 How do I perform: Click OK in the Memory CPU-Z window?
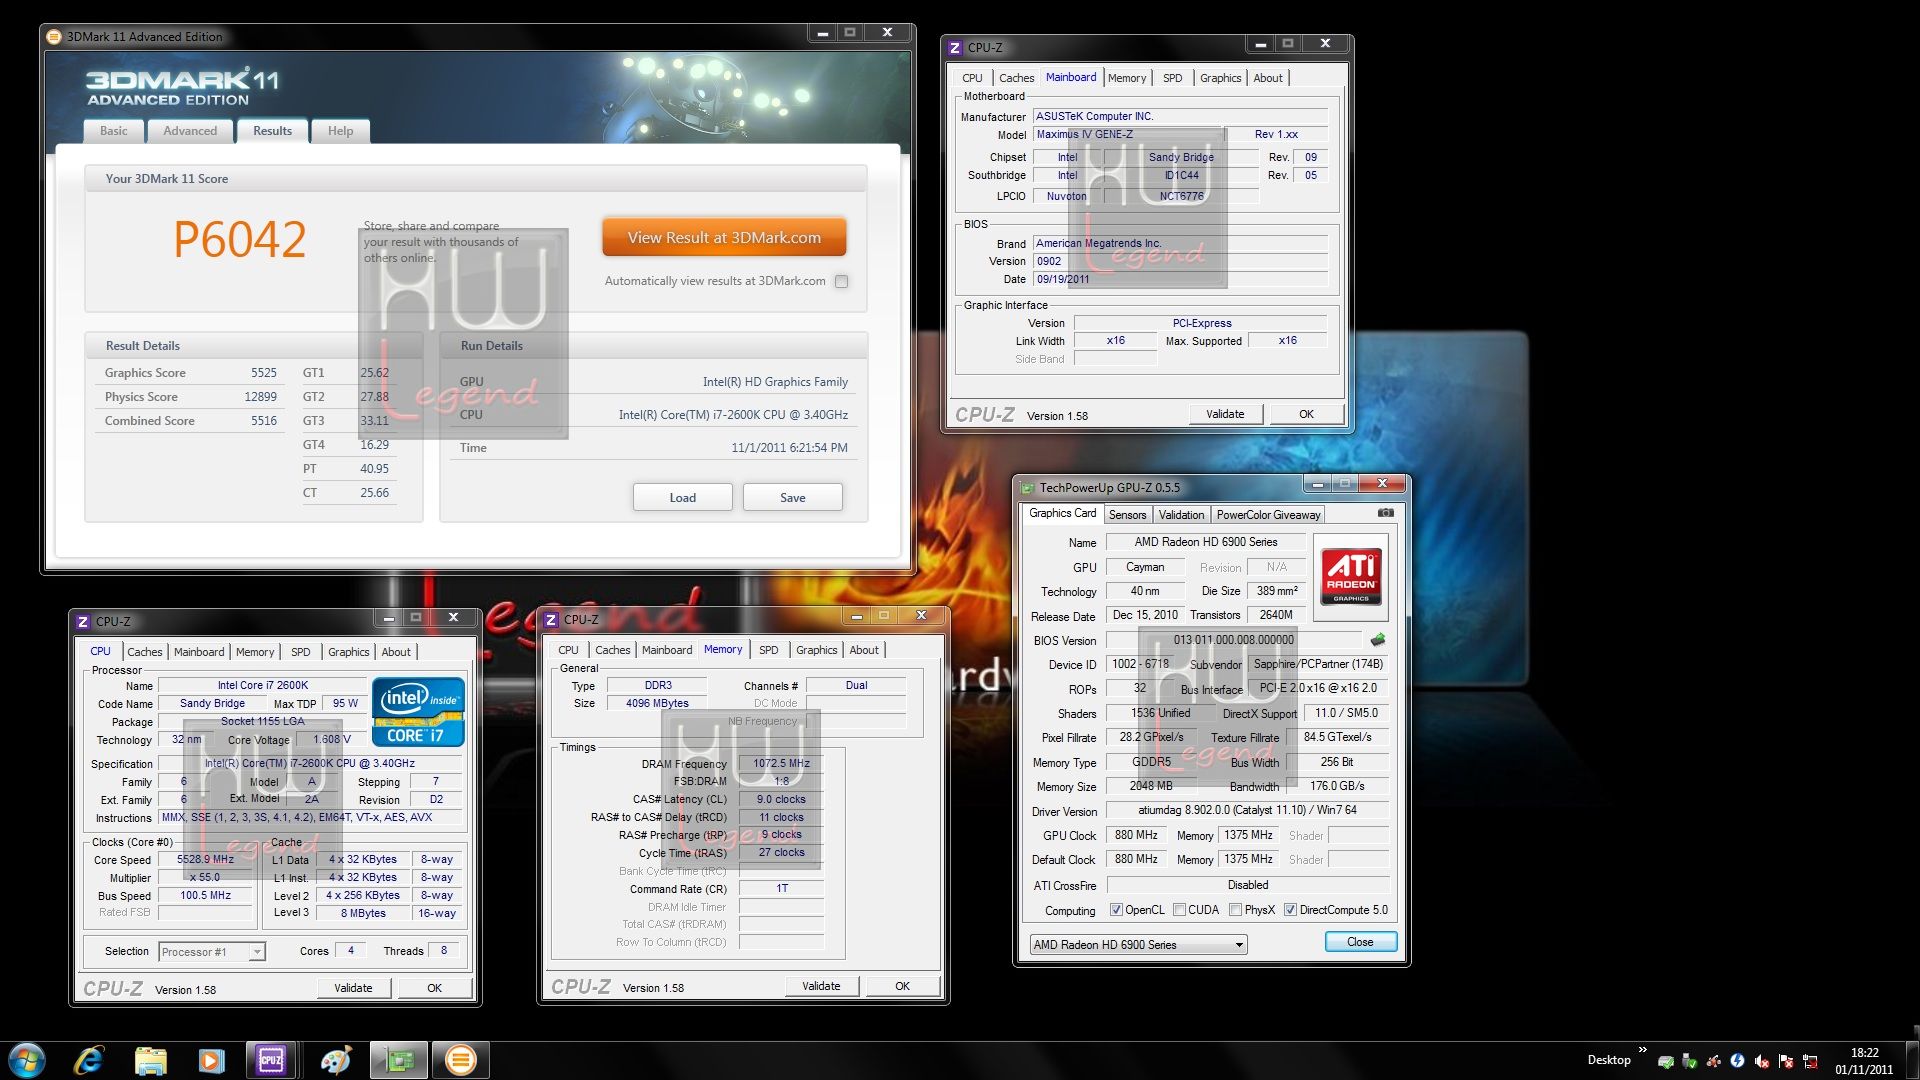(902, 986)
